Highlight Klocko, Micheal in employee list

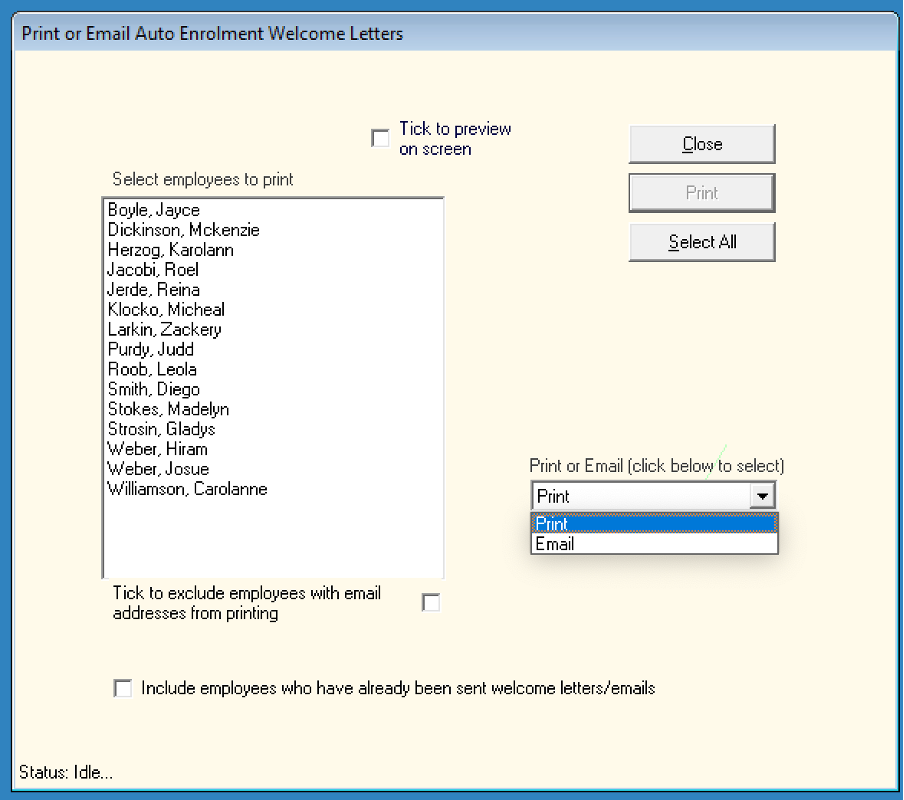pos(166,310)
